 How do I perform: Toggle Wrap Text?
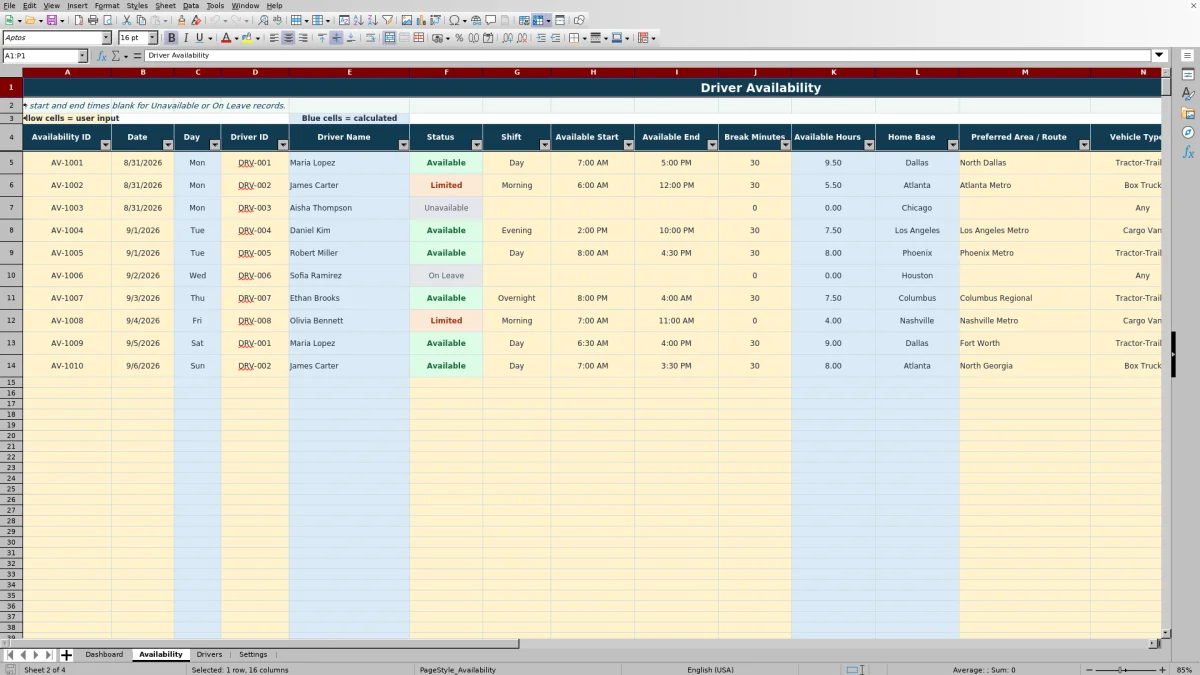(370, 38)
